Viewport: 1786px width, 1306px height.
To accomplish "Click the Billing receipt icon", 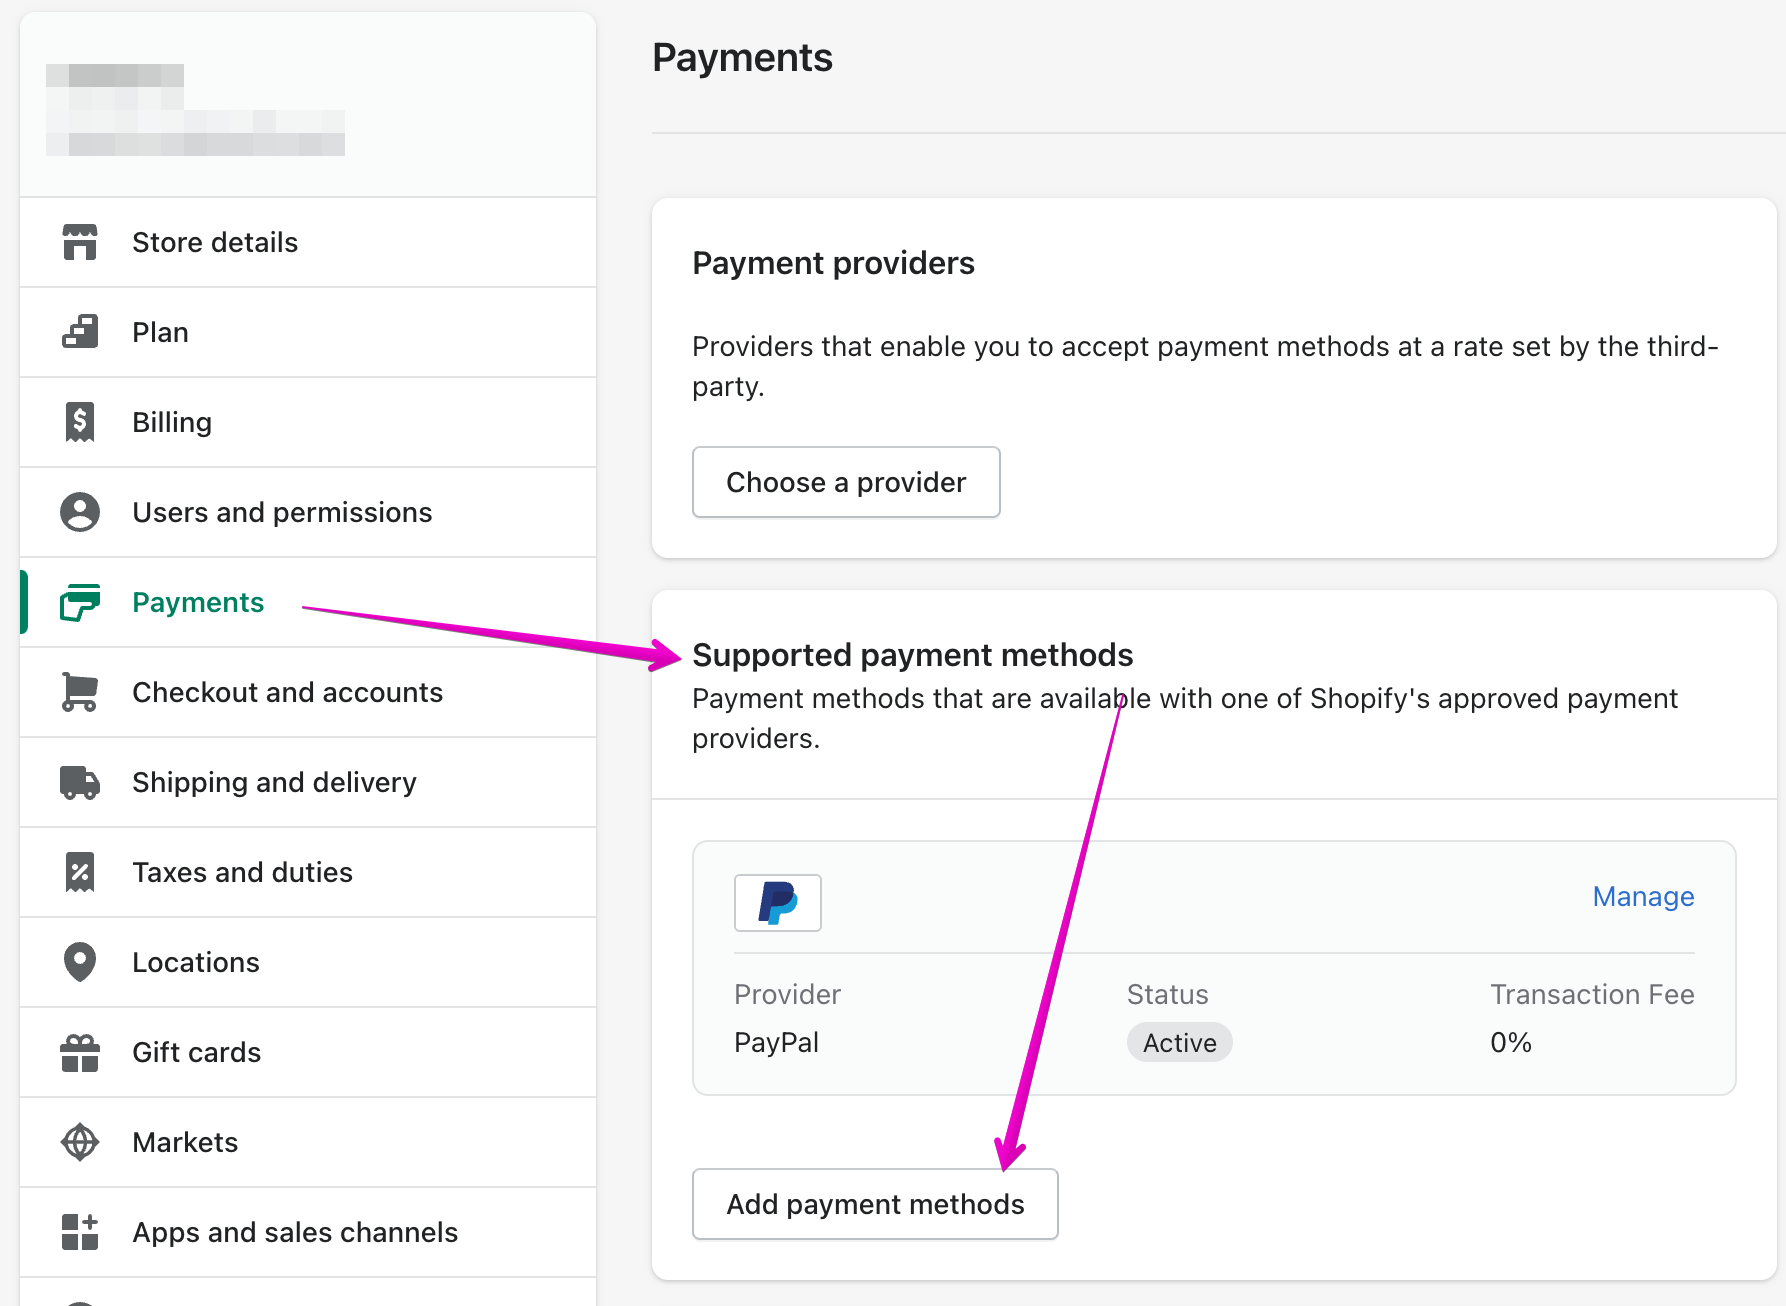I will coord(80,422).
